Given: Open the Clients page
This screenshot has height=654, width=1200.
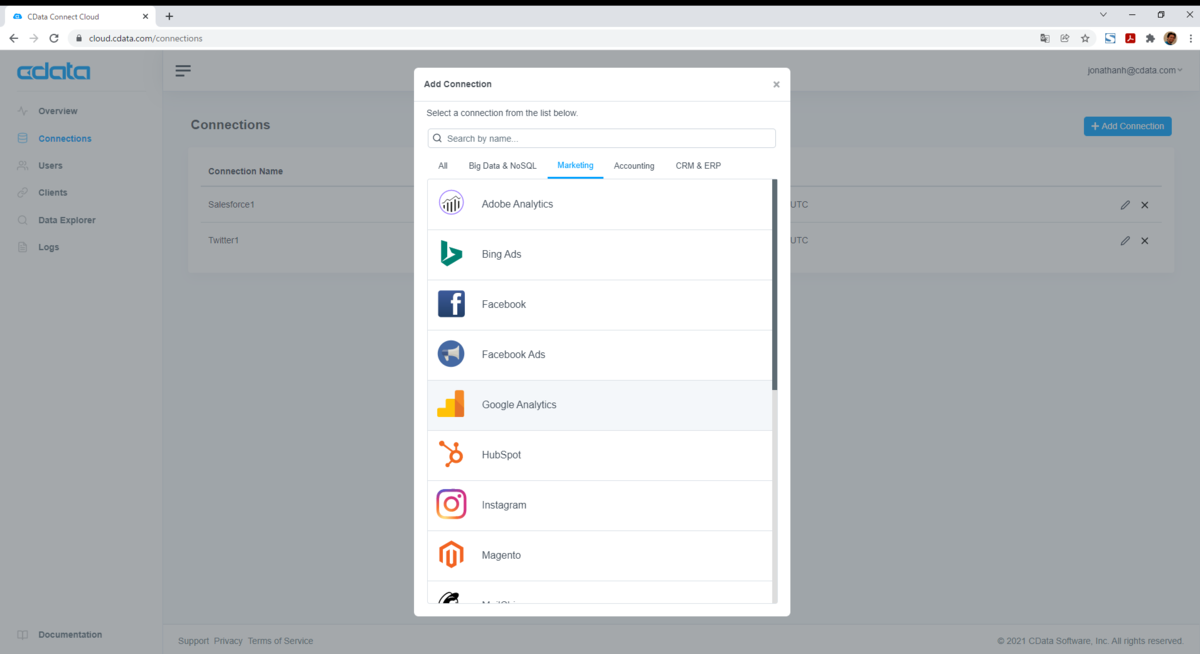Looking at the screenshot, I should tap(53, 192).
